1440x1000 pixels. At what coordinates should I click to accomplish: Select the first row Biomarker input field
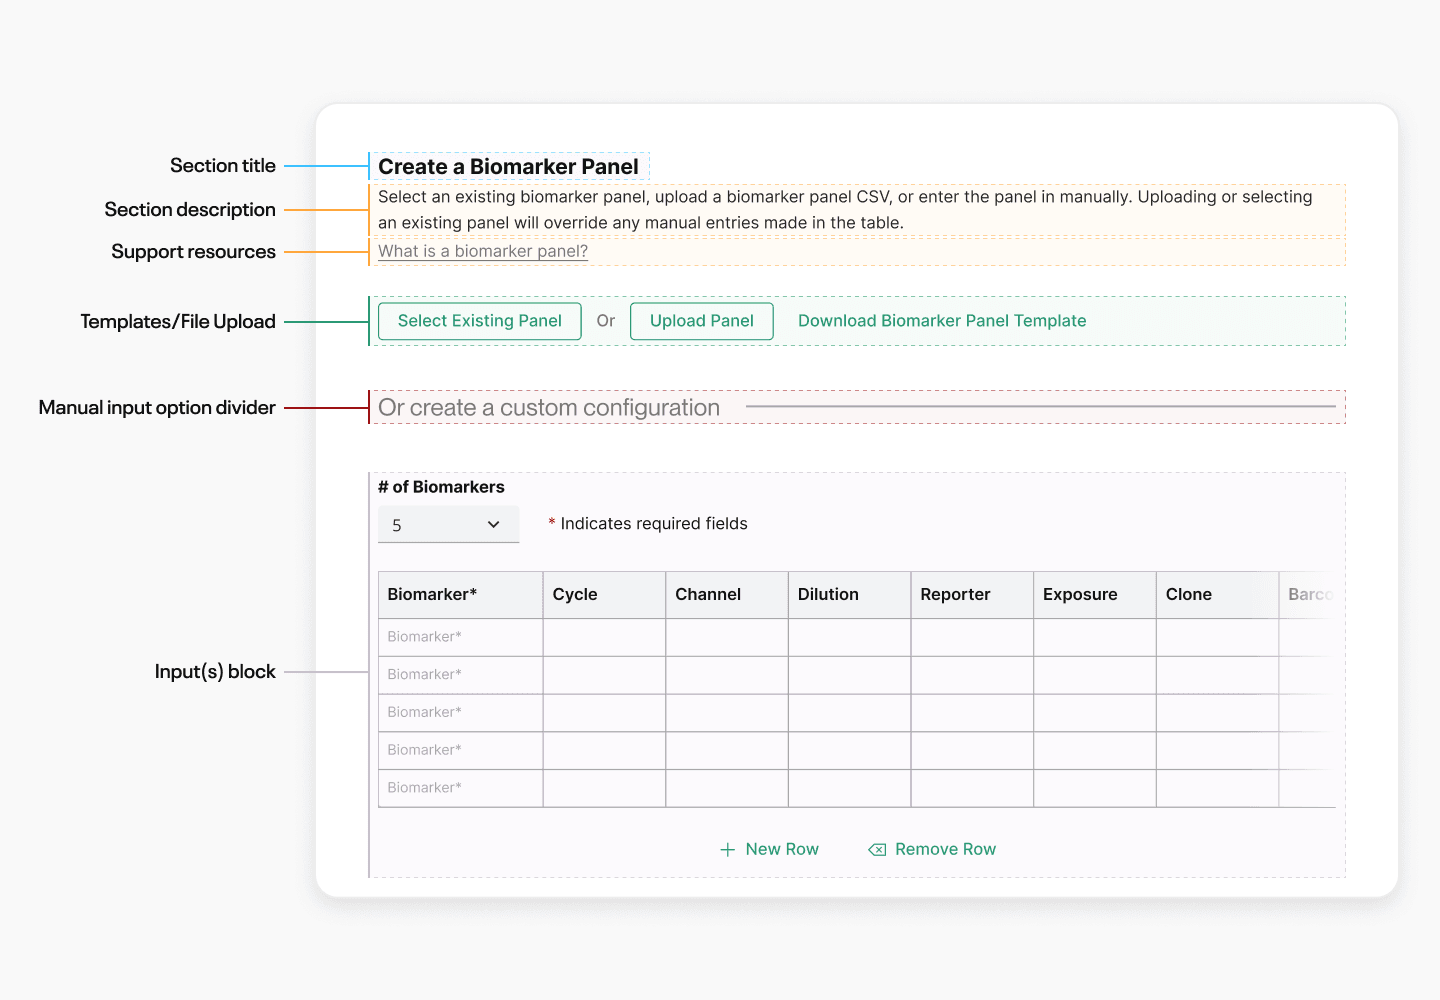(461, 637)
